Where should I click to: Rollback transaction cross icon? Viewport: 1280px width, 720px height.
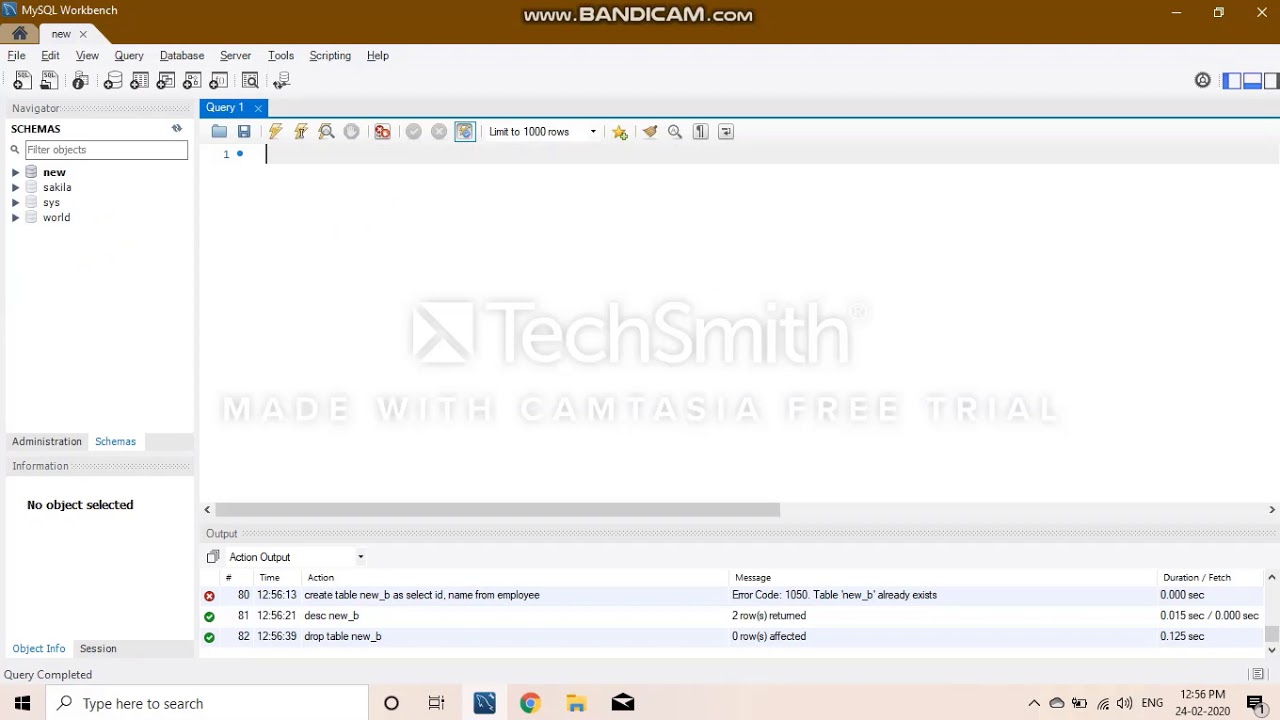[439, 132]
